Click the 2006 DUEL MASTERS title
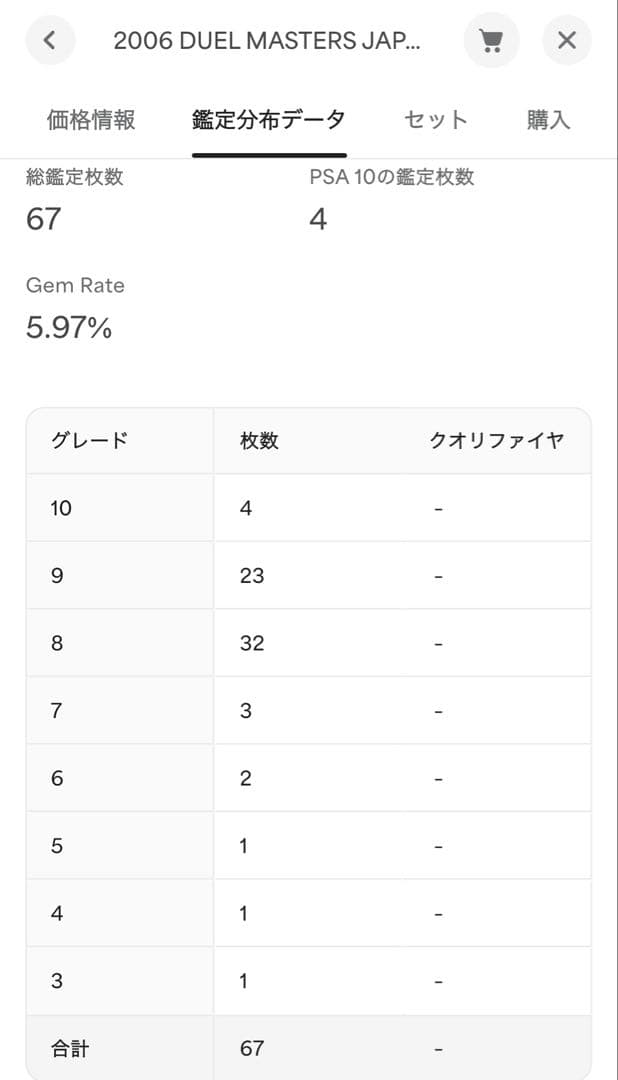 [267, 41]
